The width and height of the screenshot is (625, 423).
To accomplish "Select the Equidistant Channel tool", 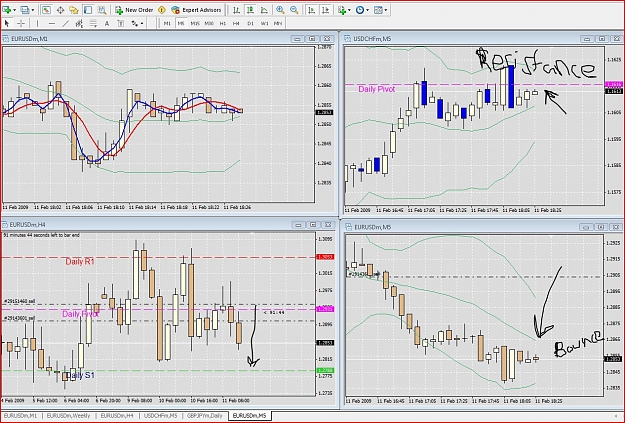I will point(79,24).
